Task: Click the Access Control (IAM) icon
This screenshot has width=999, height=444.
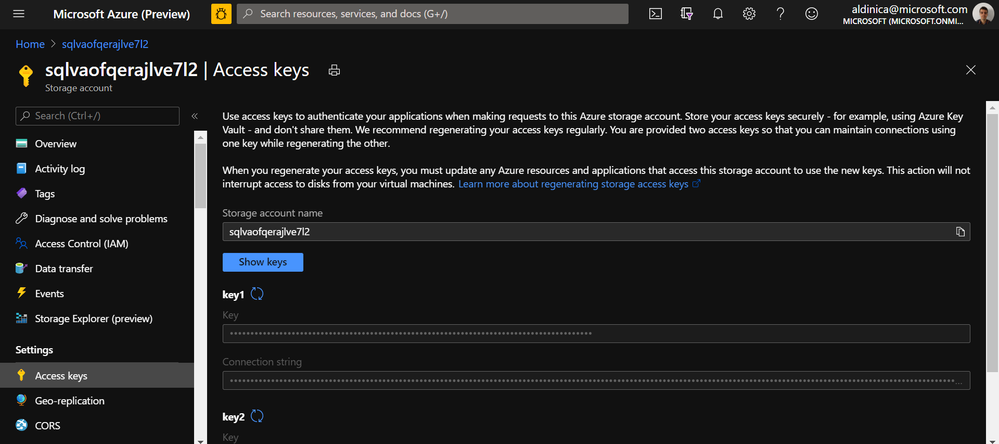Action: [22, 243]
